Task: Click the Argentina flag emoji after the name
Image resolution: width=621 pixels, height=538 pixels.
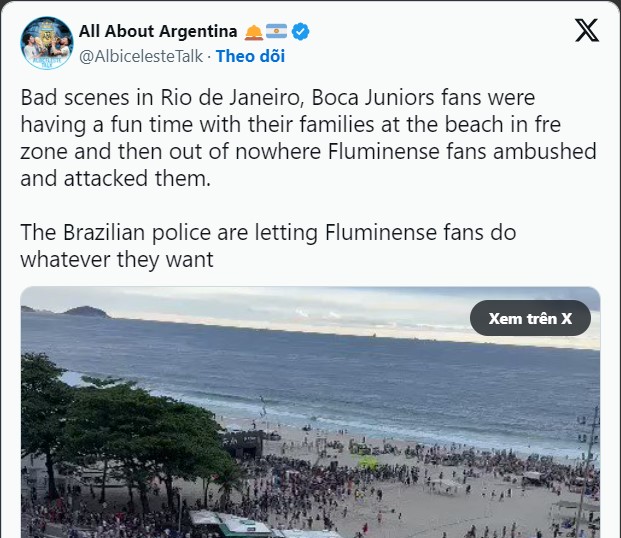Action: 276,31
